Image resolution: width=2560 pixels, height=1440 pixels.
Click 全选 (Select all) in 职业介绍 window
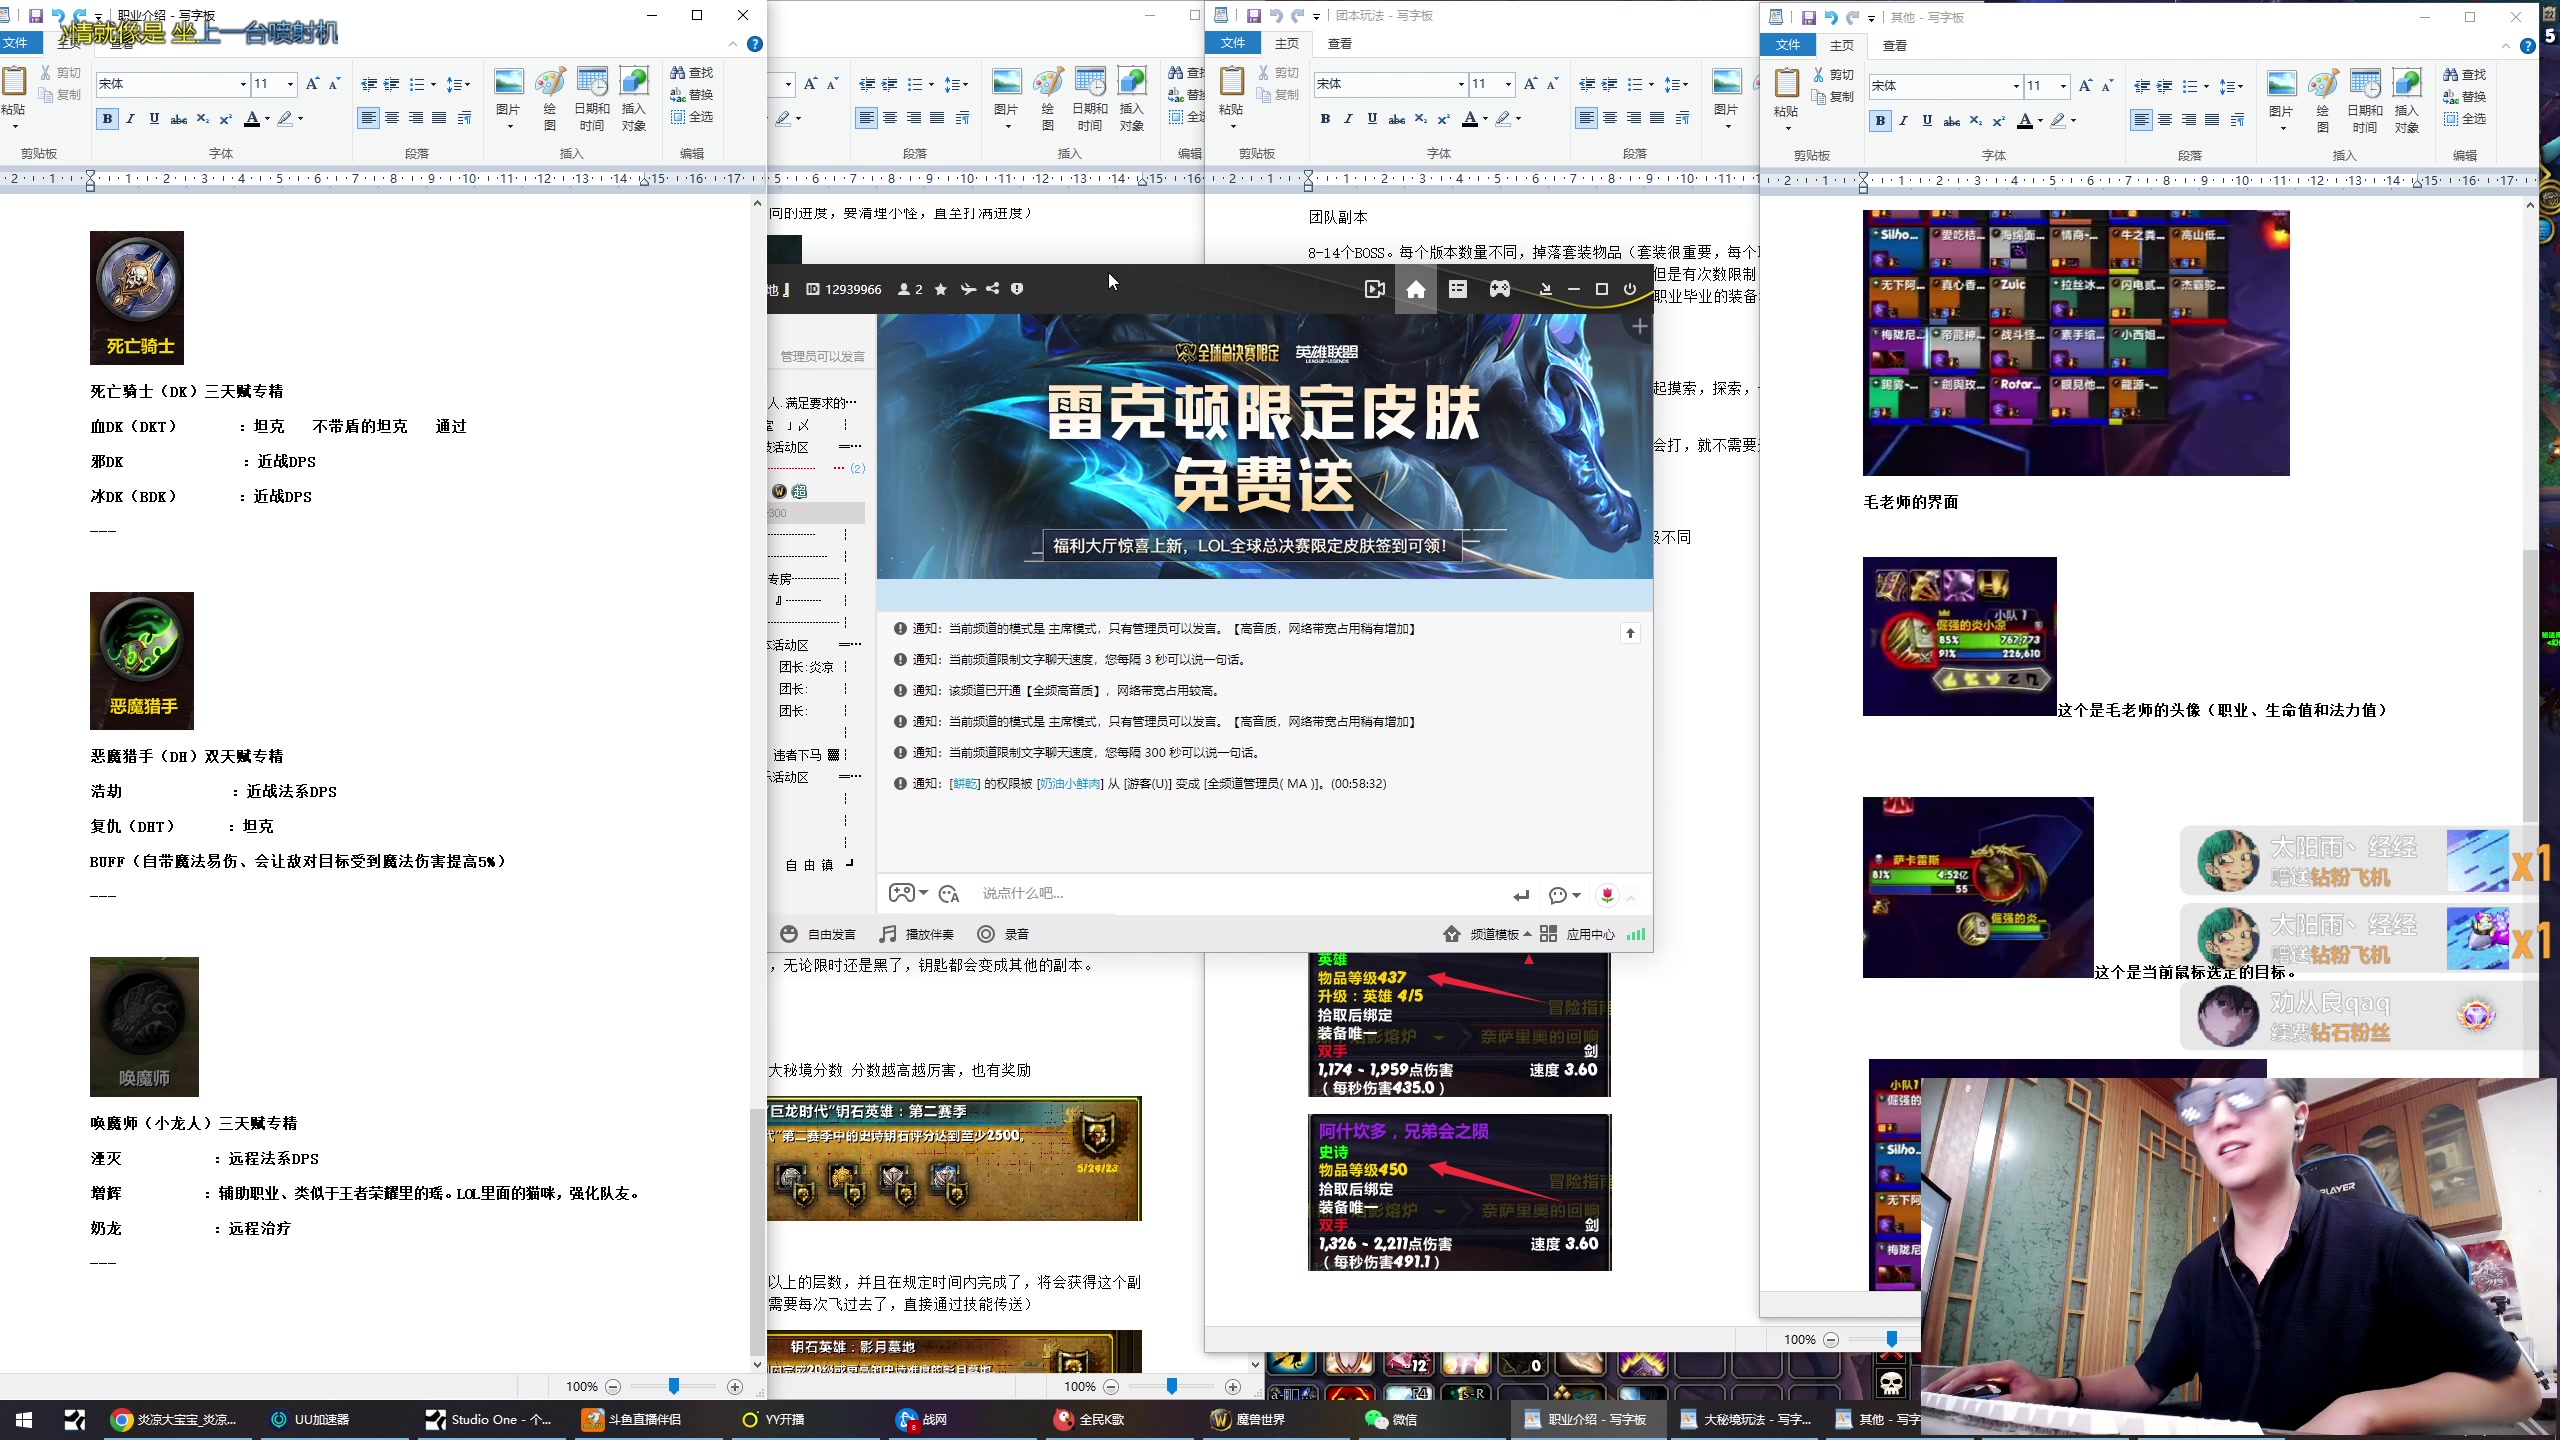coord(692,117)
